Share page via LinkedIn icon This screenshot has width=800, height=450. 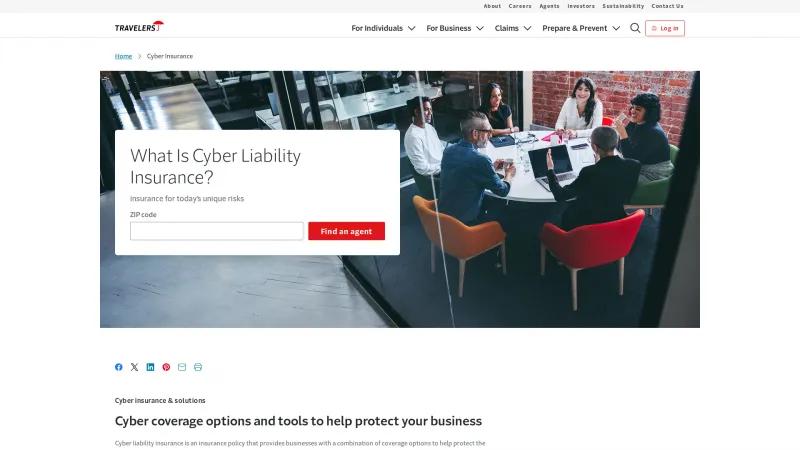tap(150, 367)
